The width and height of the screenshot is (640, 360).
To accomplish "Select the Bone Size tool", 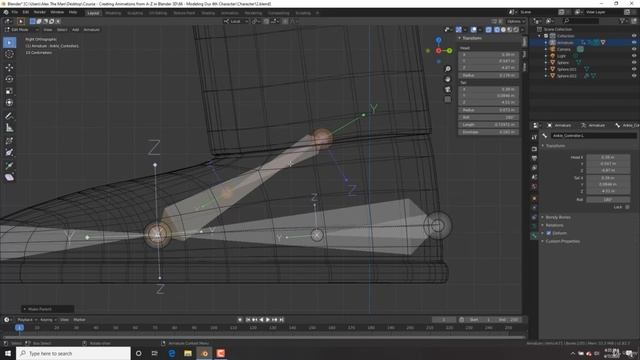I will pos(9,153).
